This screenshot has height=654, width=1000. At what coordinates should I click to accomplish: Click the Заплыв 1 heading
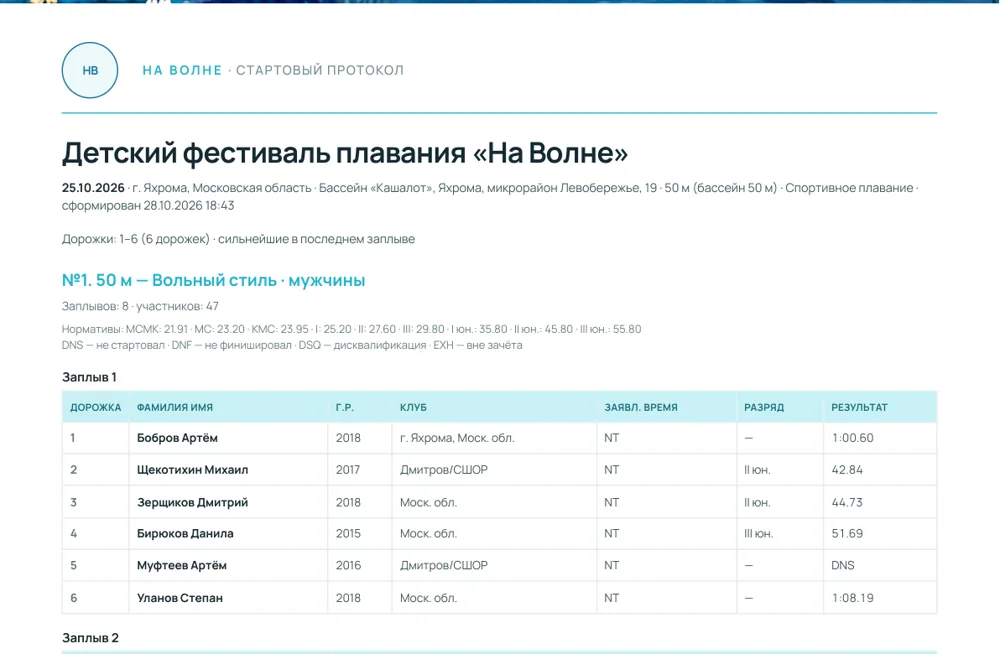89,377
